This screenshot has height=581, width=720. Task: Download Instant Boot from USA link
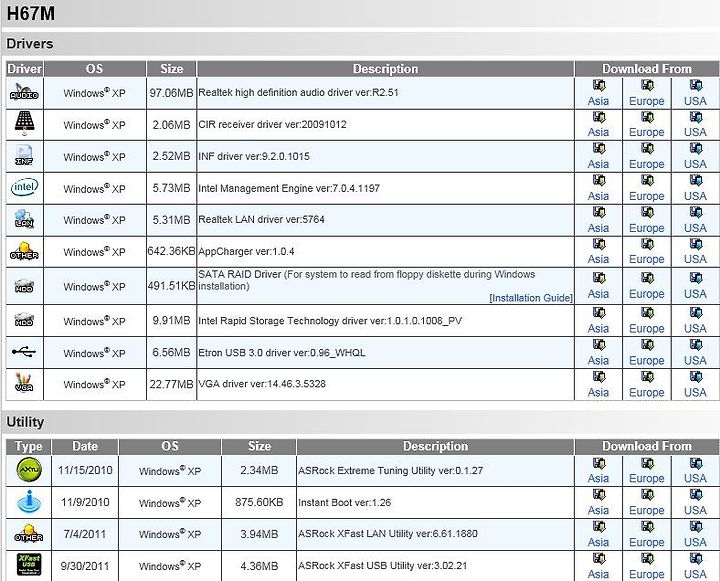(695, 510)
